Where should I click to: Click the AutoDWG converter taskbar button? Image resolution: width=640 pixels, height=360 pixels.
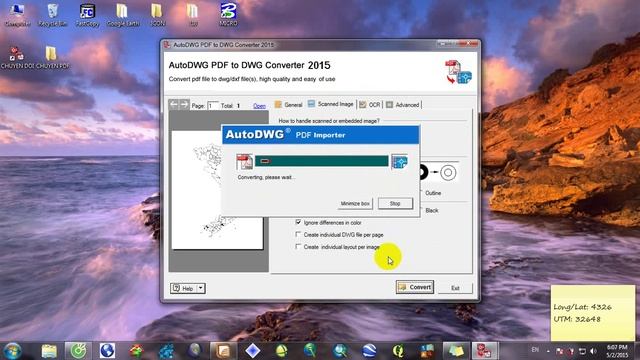484,351
